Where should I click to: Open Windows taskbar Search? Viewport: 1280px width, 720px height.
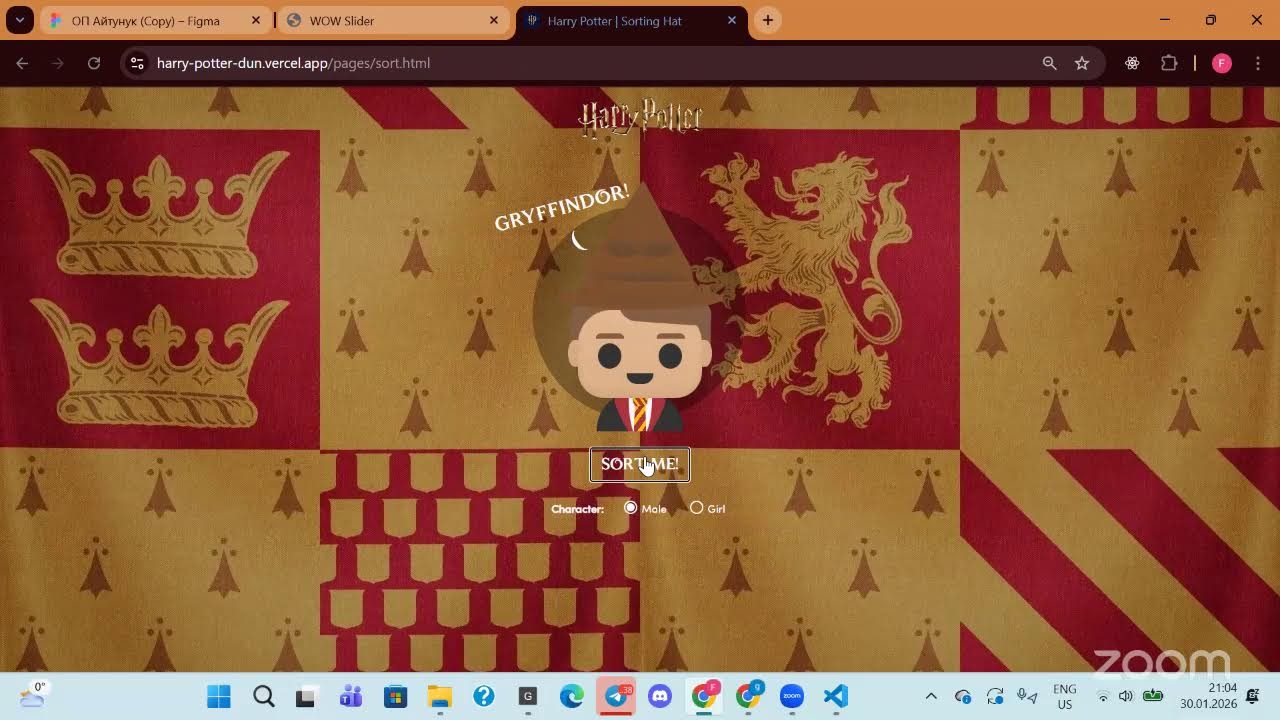(263, 696)
